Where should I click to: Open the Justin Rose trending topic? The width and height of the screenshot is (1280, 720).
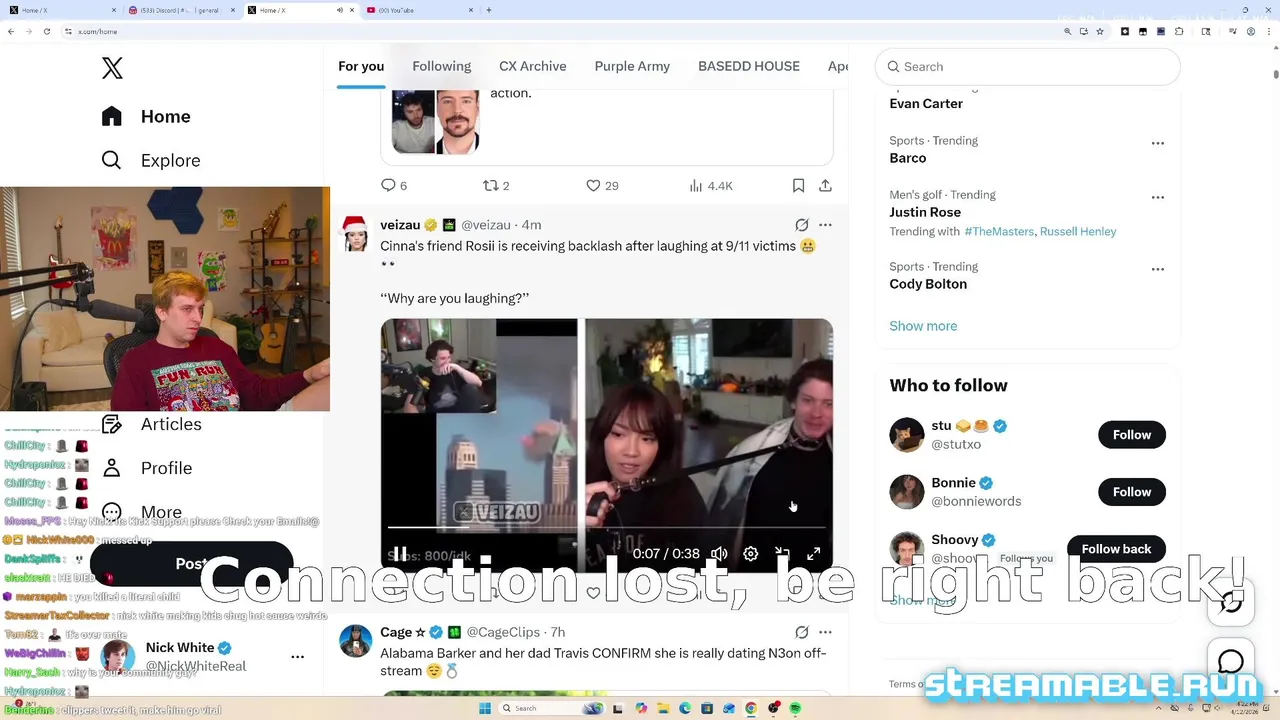tap(925, 212)
